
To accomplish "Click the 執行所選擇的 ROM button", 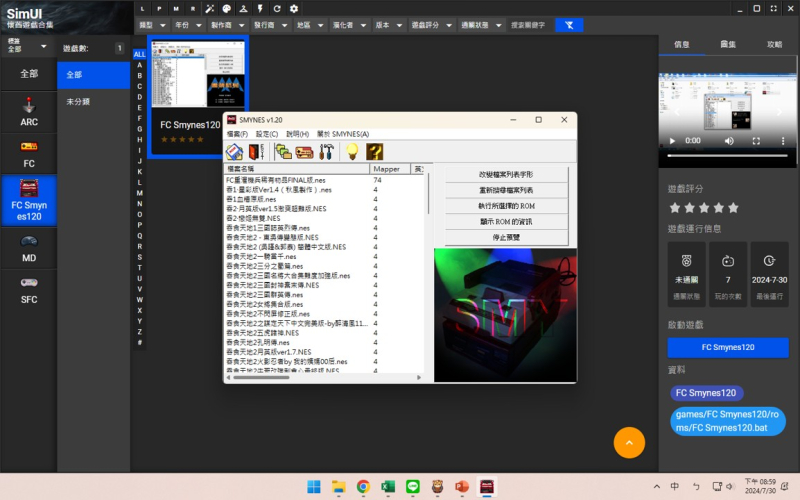I will tap(506, 206).
